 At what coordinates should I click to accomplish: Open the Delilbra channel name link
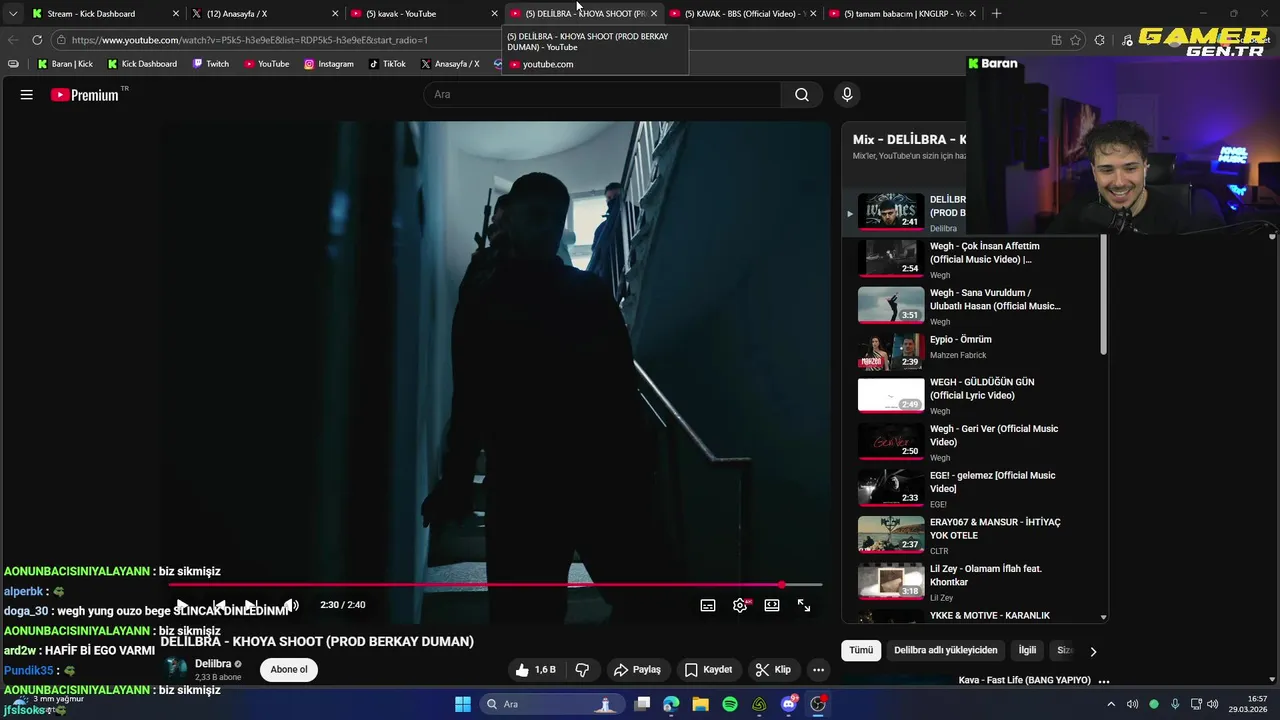coord(213,664)
